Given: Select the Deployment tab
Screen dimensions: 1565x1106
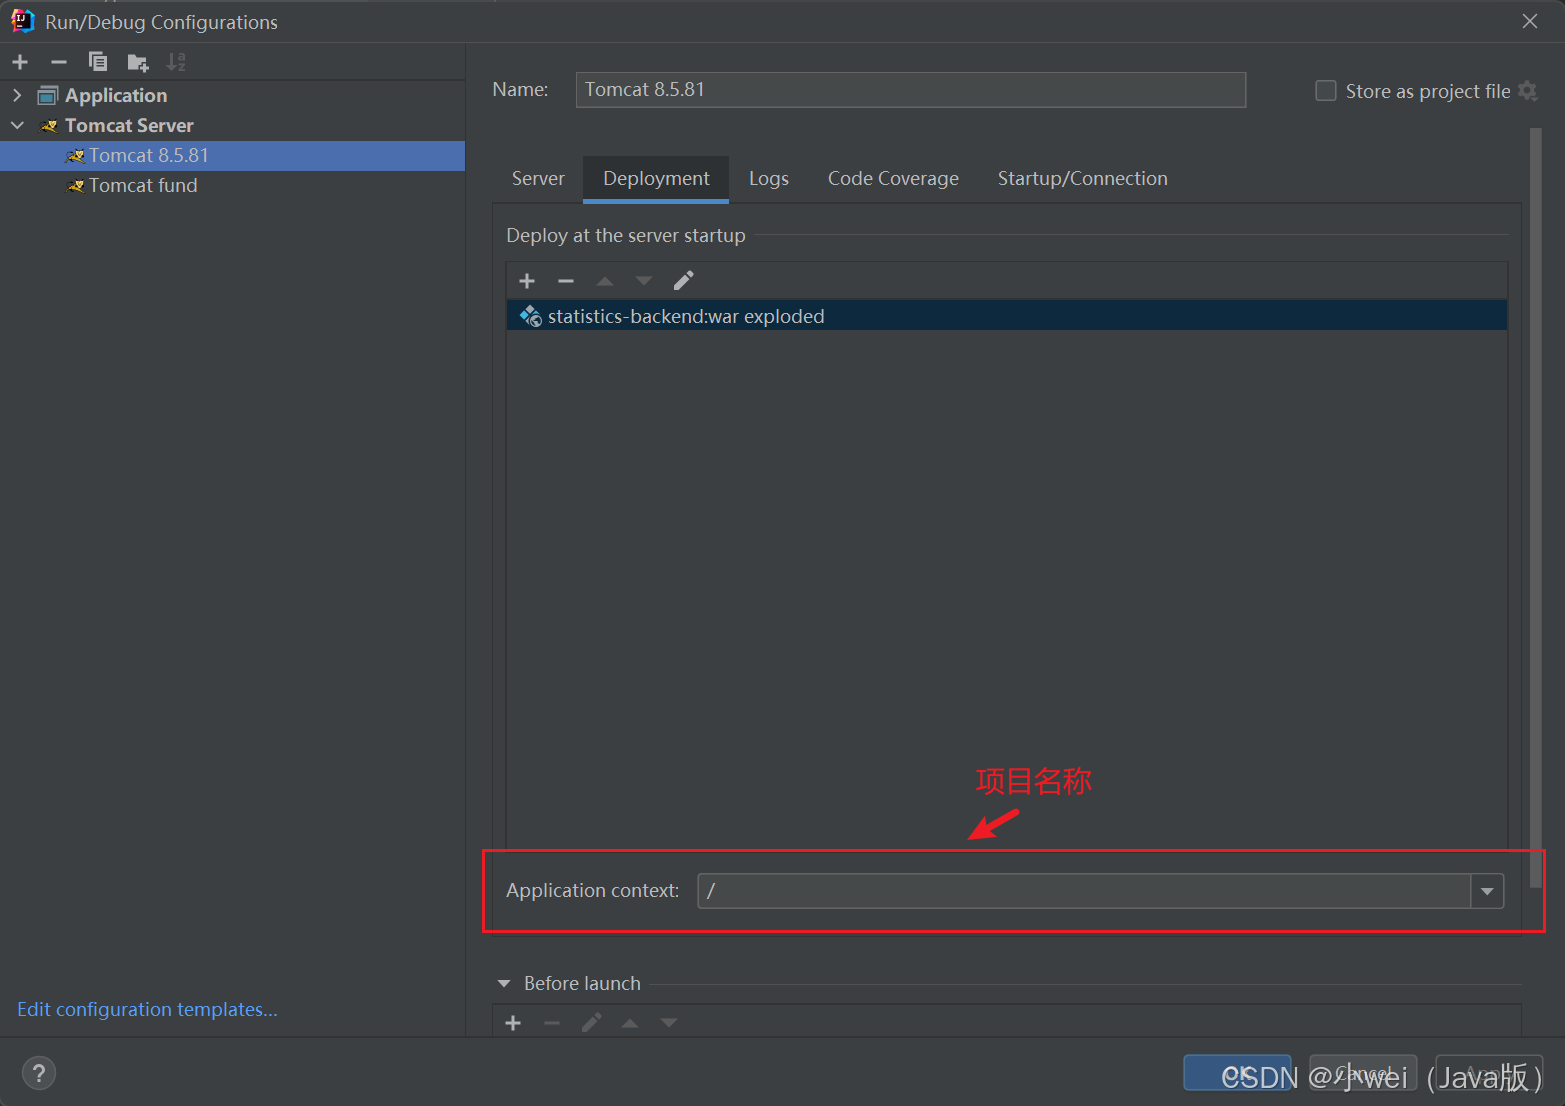Looking at the screenshot, I should [x=656, y=178].
